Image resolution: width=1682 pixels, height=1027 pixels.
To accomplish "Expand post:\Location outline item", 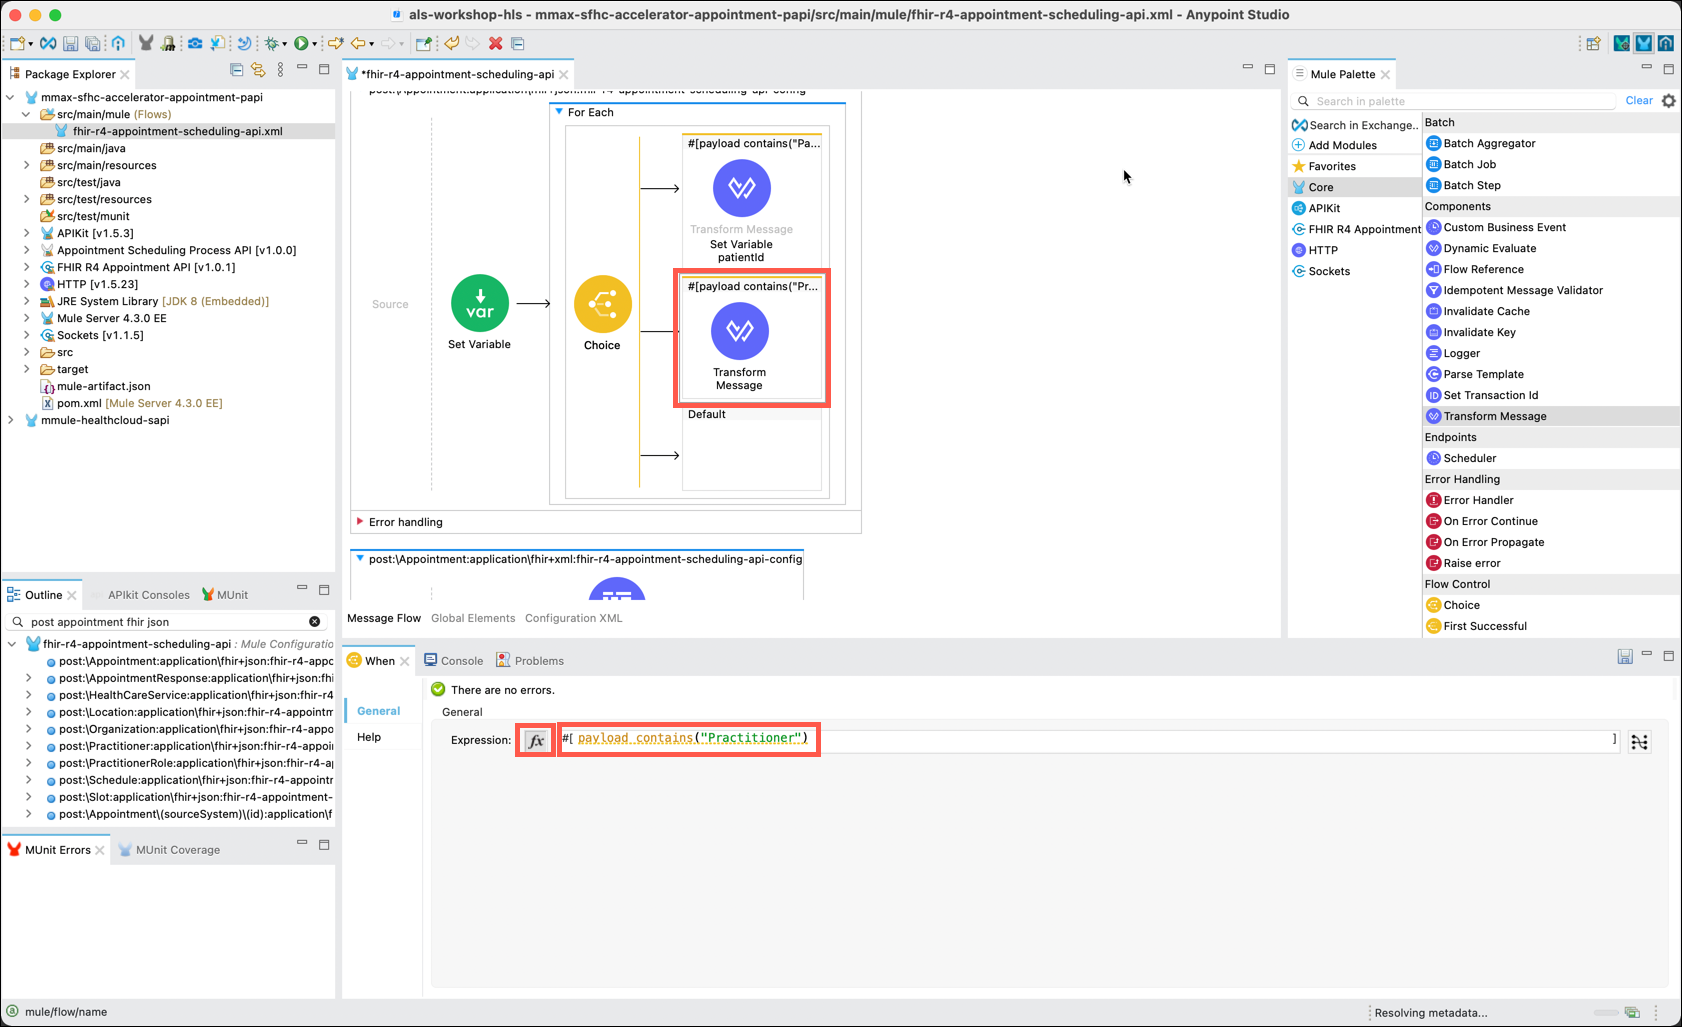I will (x=28, y=712).
